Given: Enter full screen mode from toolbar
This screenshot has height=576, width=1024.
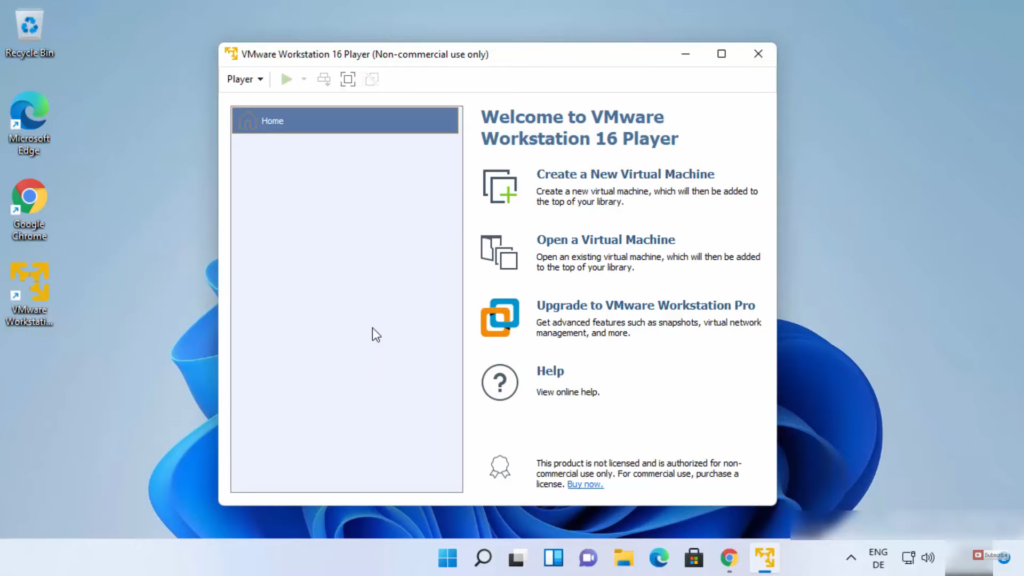Looking at the screenshot, I should click(x=348, y=79).
